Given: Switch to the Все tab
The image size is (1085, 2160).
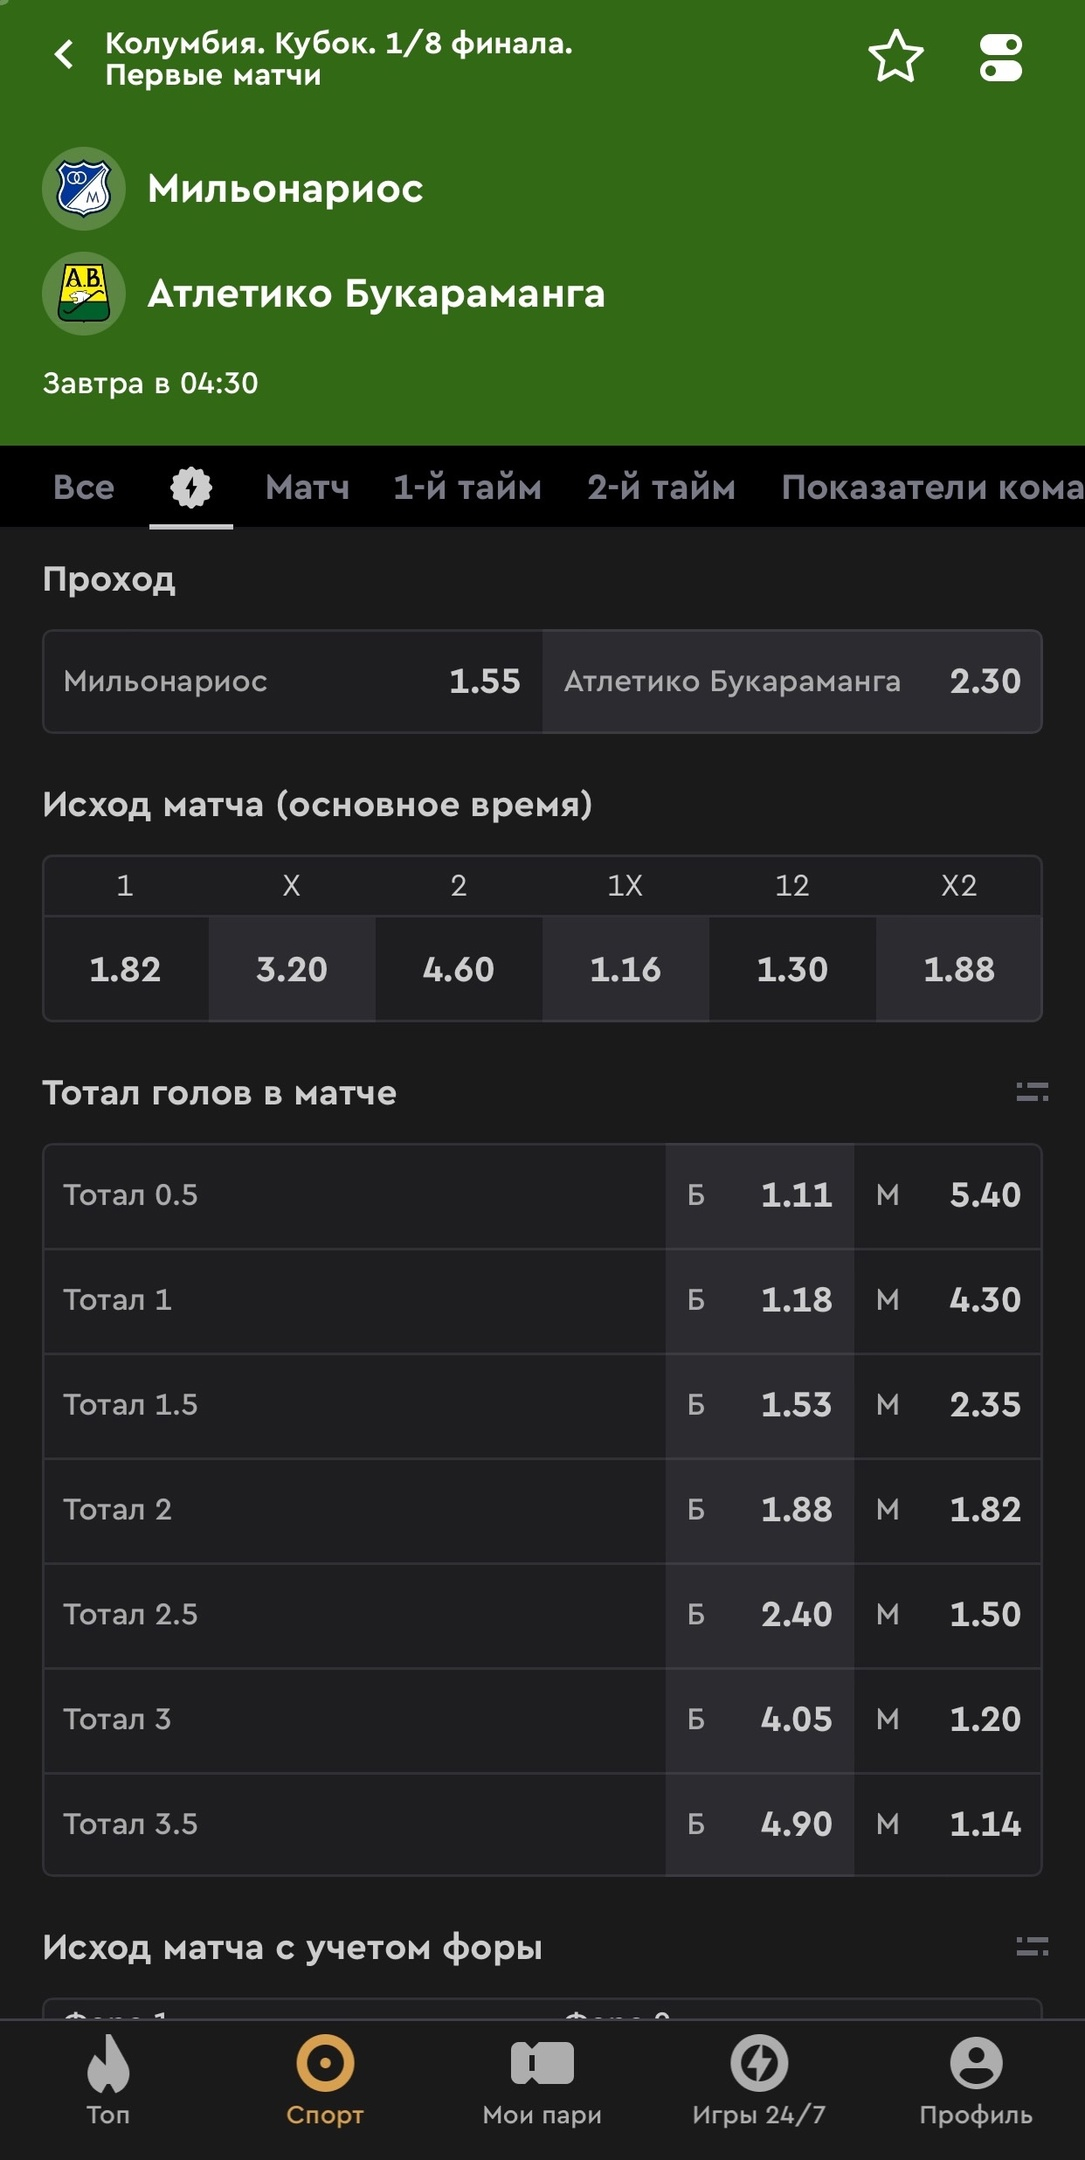Looking at the screenshot, I should click(x=84, y=487).
